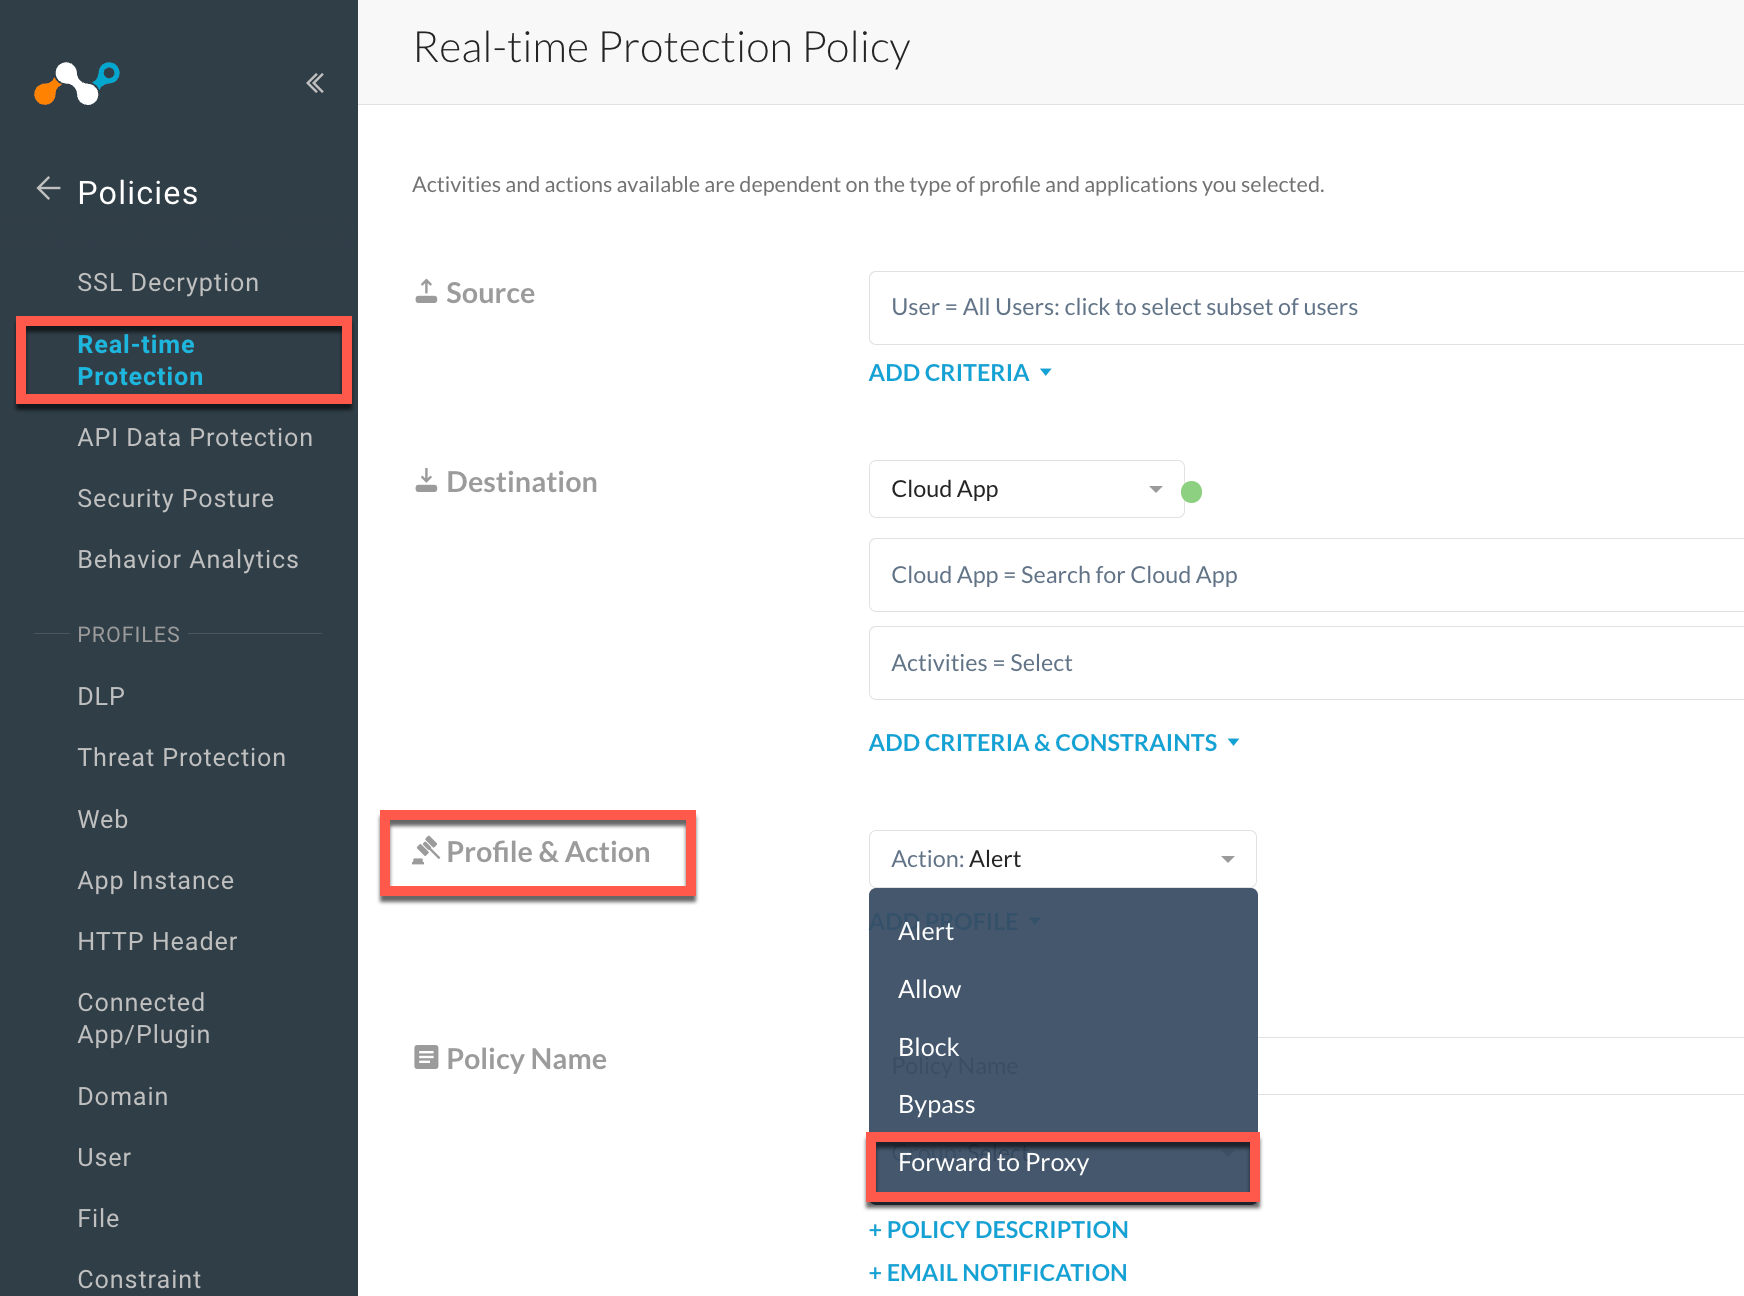The image size is (1744, 1296).
Task: Click the + POLICY DESCRIPTION link
Action: pyautogui.click(x=997, y=1229)
